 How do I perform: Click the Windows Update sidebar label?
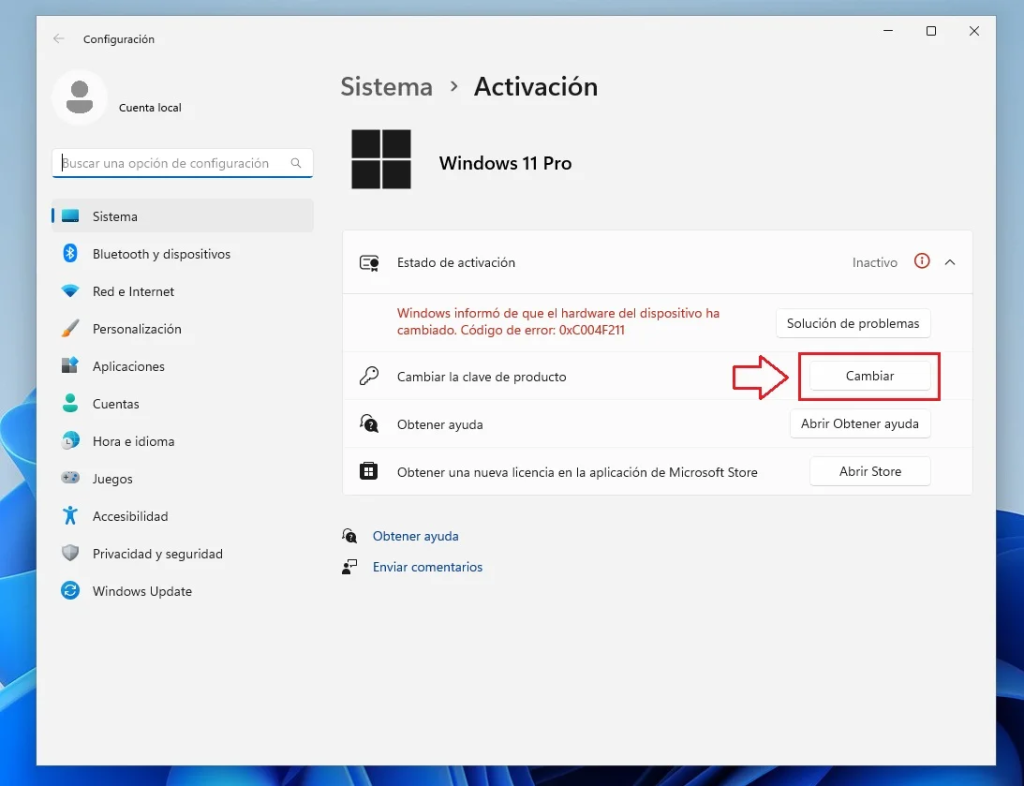(x=142, y=591)
